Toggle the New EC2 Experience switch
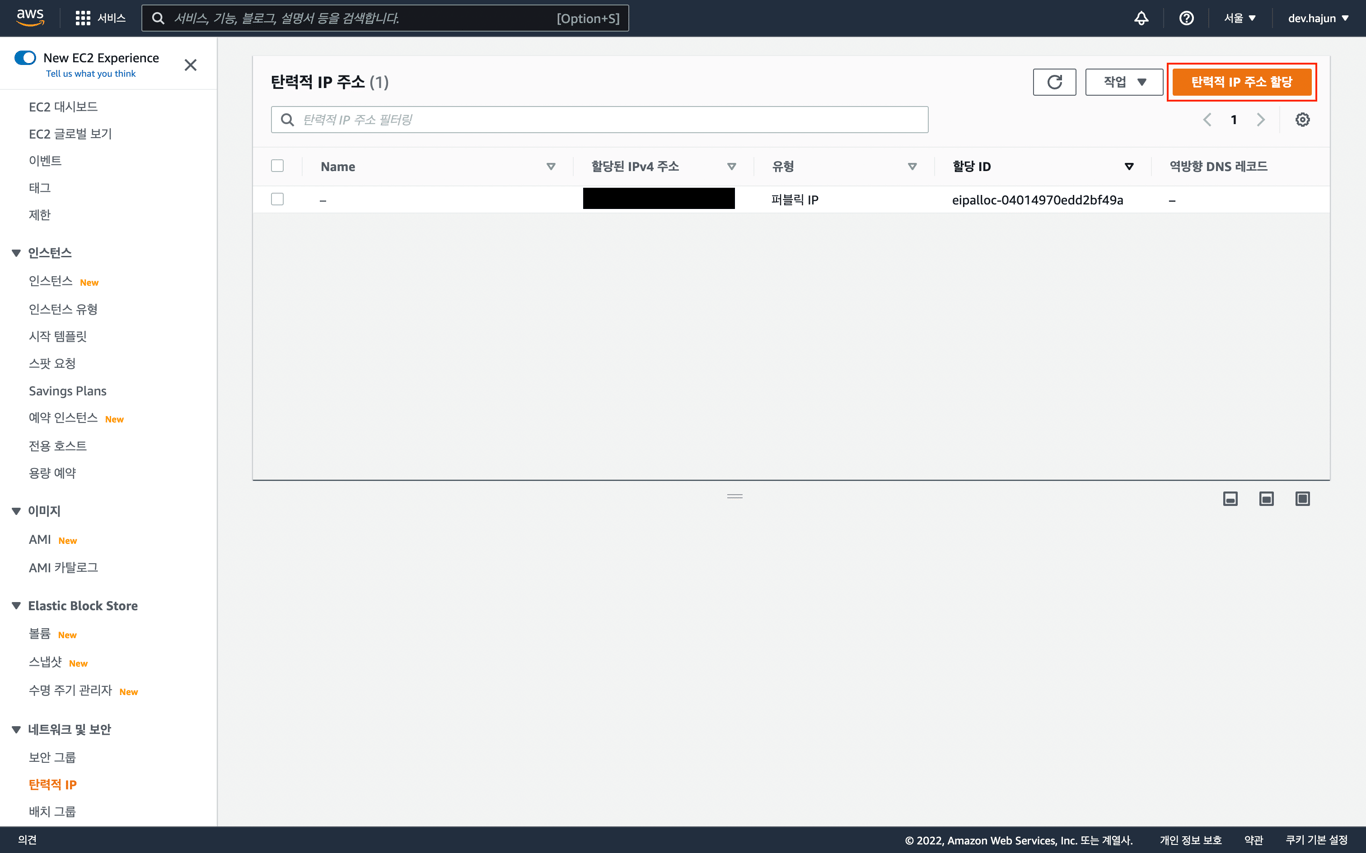The image size is (1366, 853). [x=25, y=58]
